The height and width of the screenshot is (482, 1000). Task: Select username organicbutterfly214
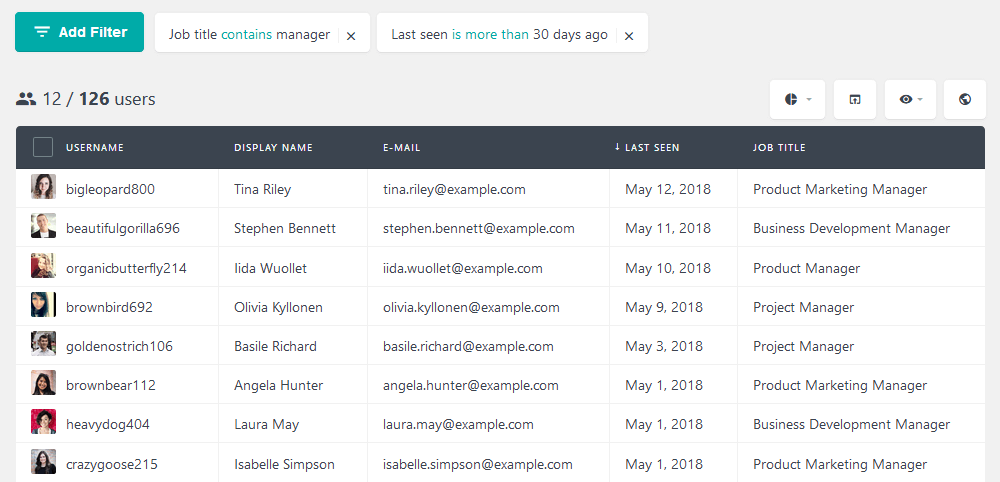tap(126, 268)
